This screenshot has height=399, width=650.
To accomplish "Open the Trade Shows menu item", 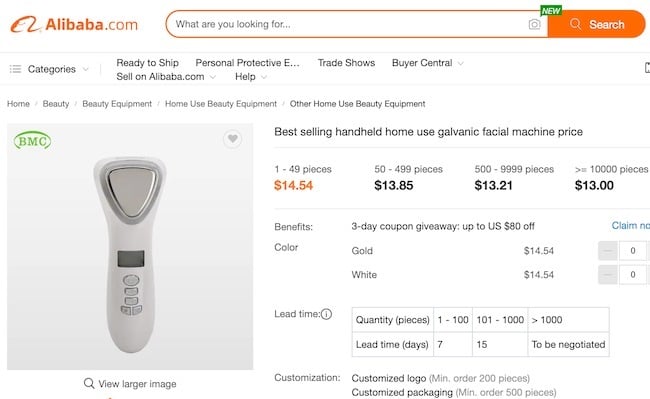I will [346, 63].
